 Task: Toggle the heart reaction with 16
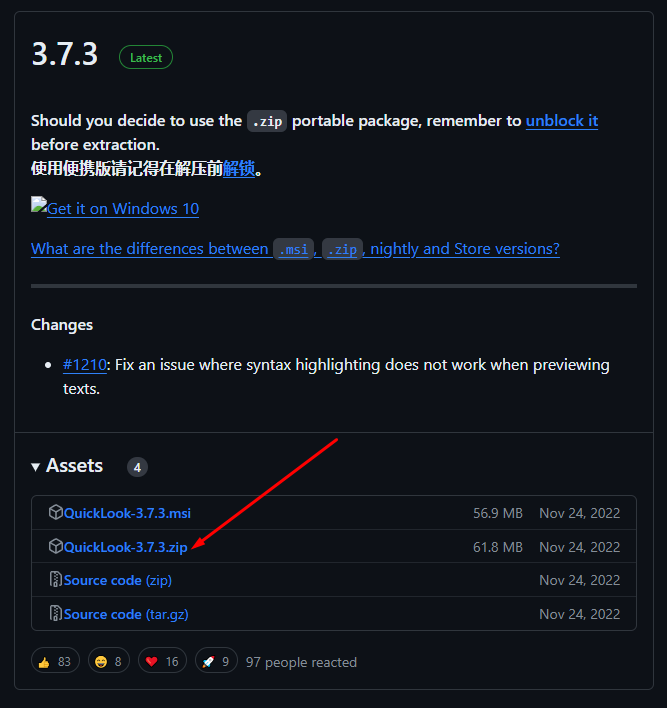162,661
